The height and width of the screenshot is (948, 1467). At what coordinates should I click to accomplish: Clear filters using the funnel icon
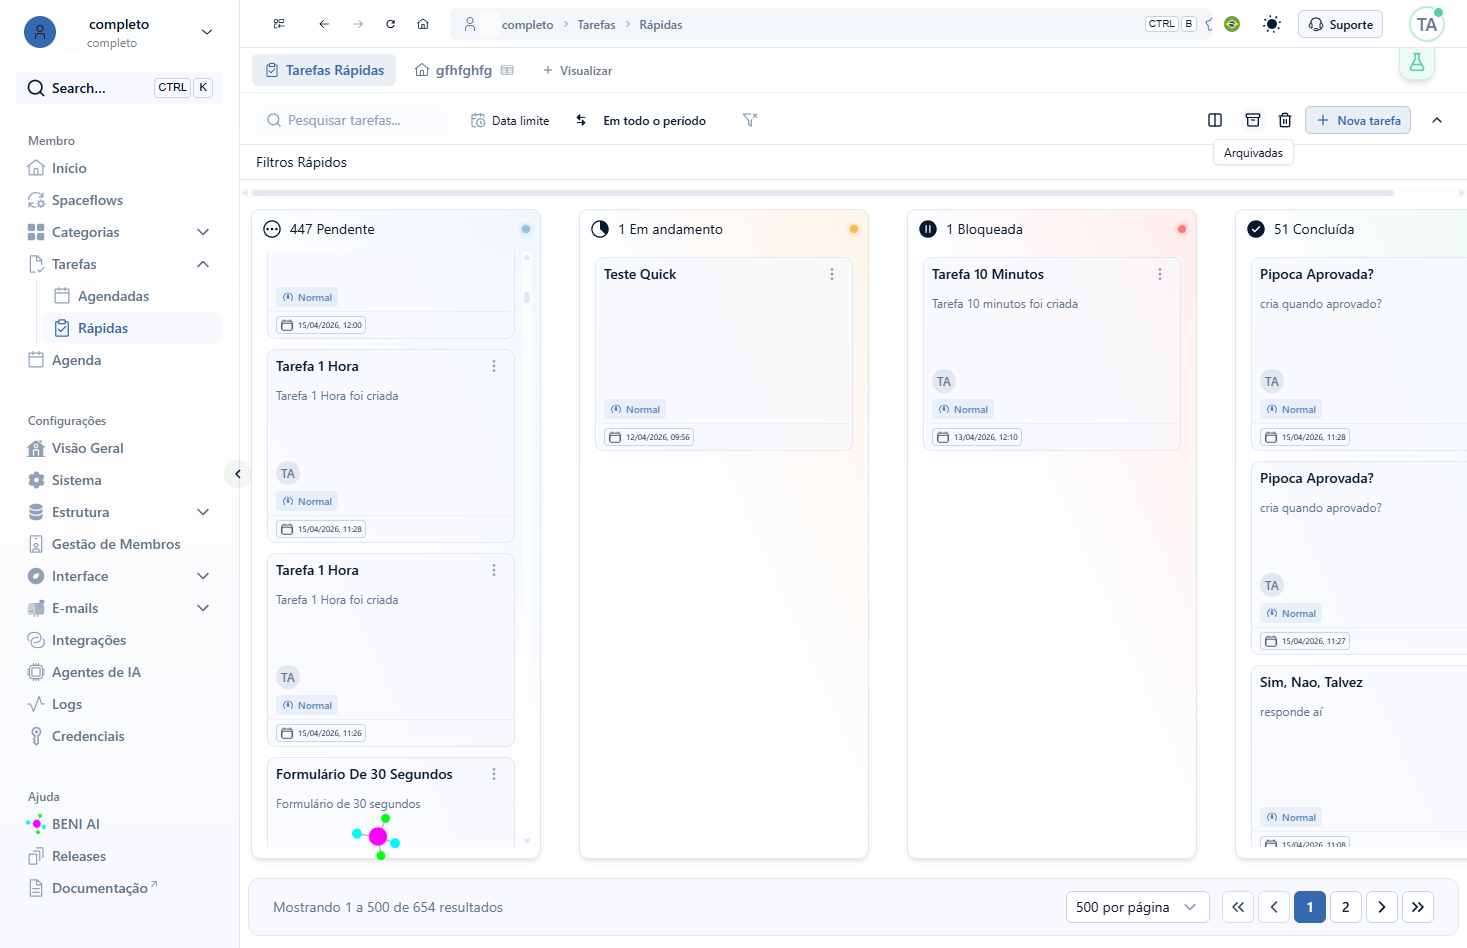pos(750,120)
